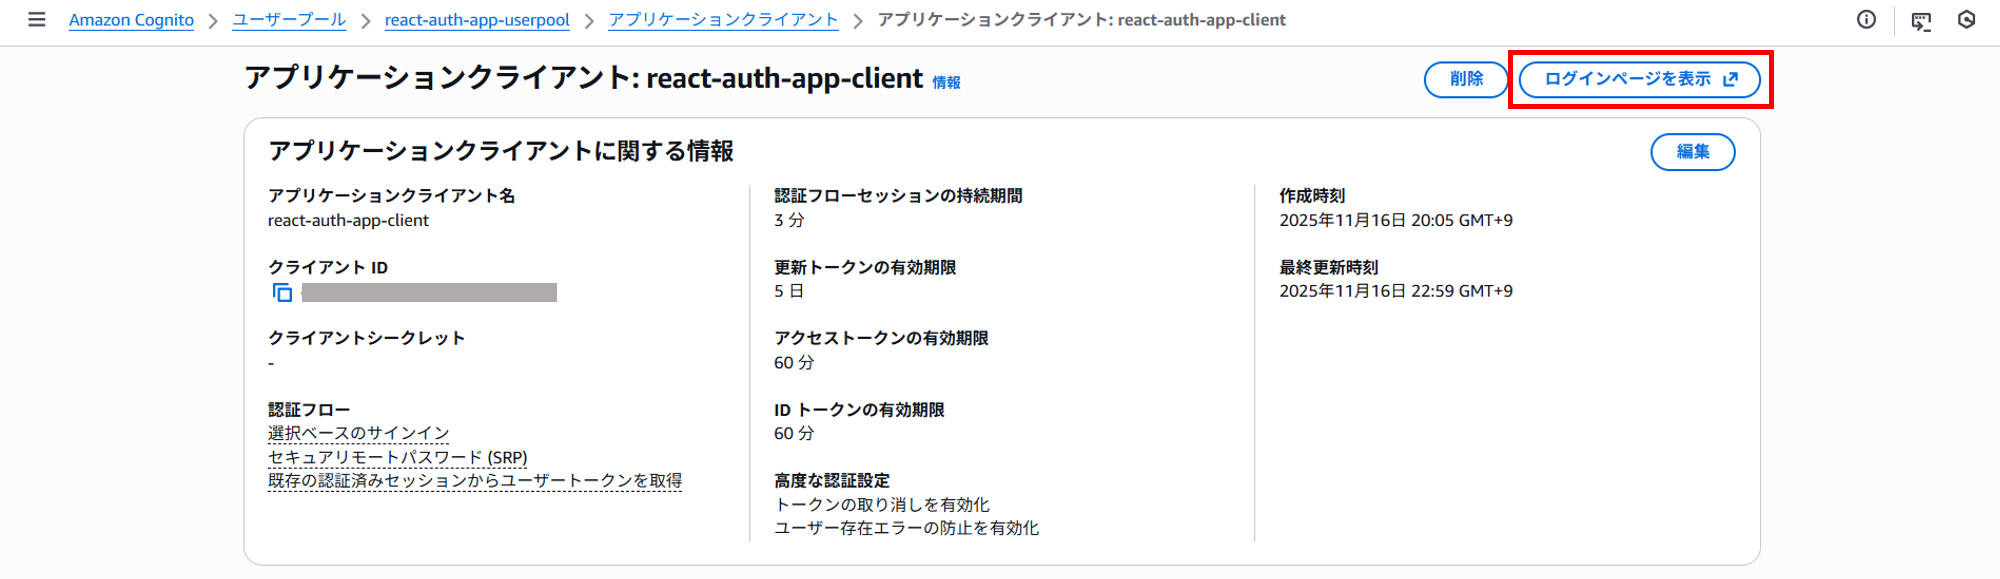Click the client name value react-auth-app-client

pyautogui.click(x=348, y=220)
